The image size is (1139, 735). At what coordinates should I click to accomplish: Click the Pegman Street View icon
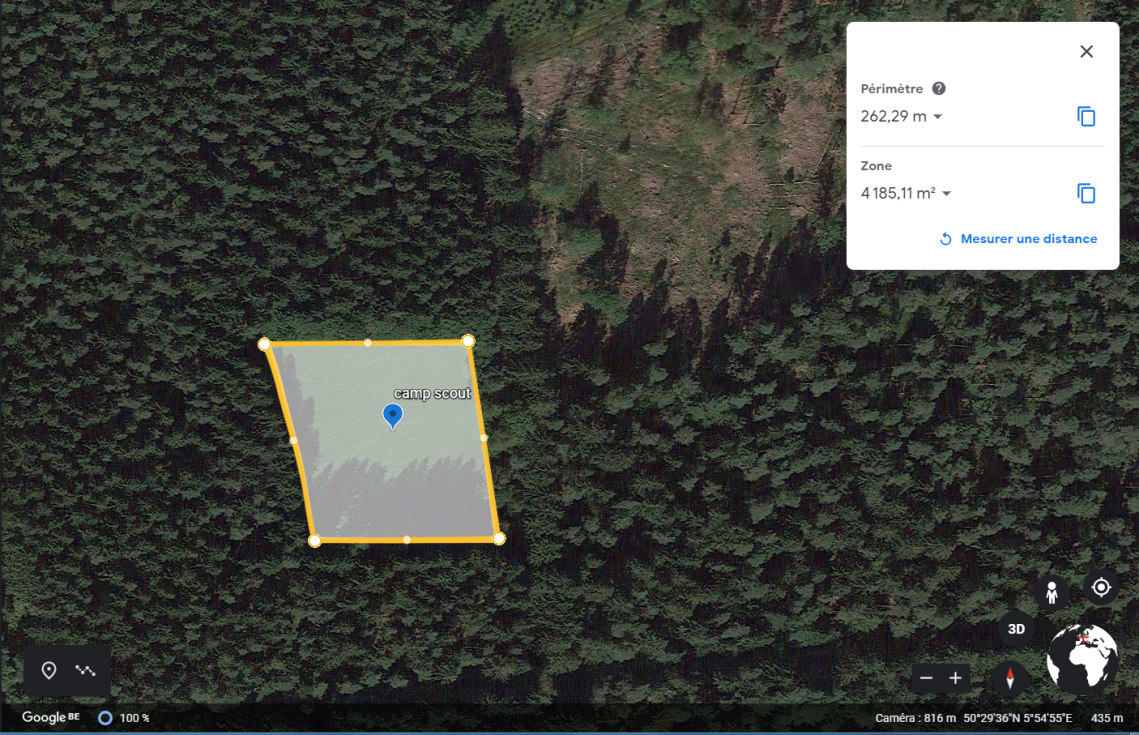coord(1051,592)
